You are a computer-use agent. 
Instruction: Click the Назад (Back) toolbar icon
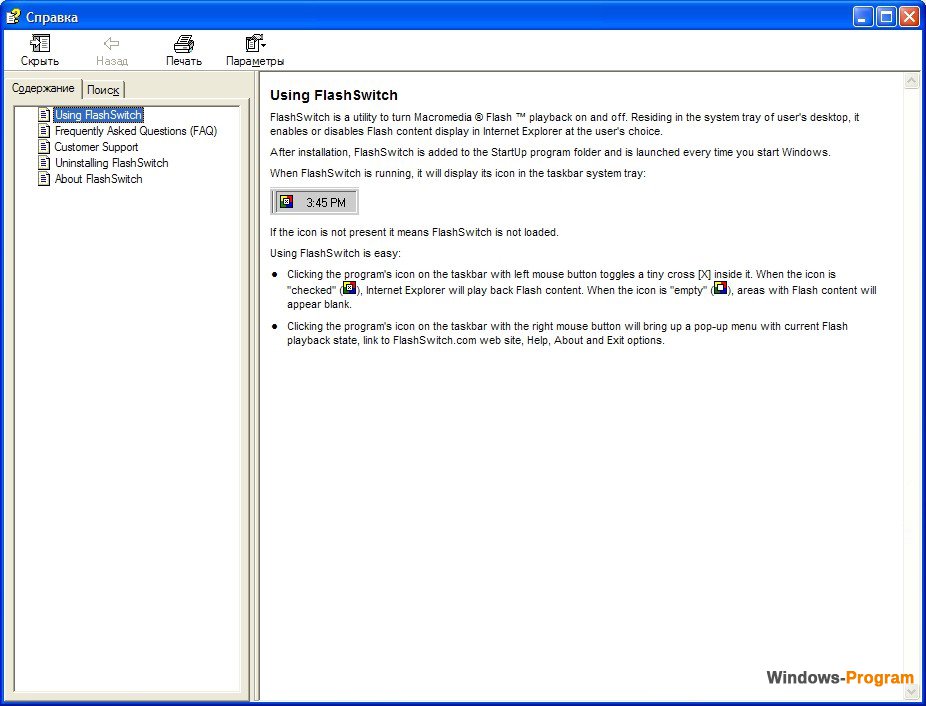pos(111,44)
